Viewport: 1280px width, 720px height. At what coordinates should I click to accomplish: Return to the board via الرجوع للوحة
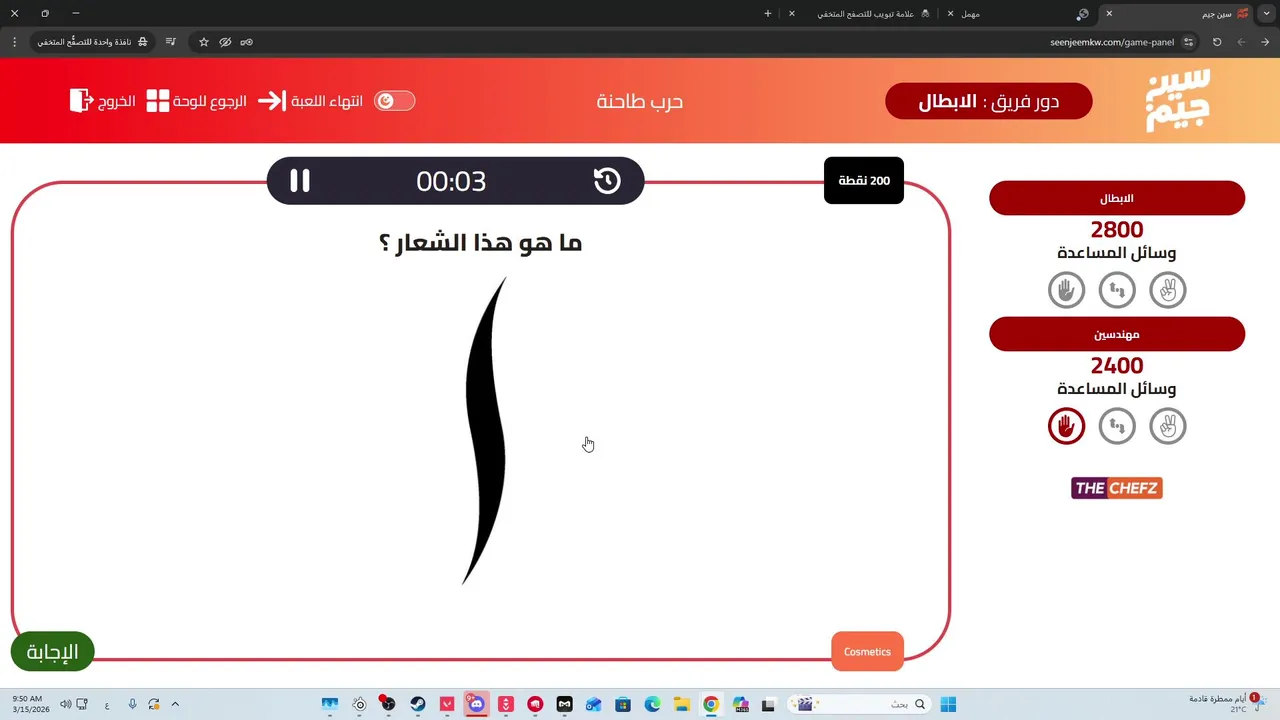196,101
